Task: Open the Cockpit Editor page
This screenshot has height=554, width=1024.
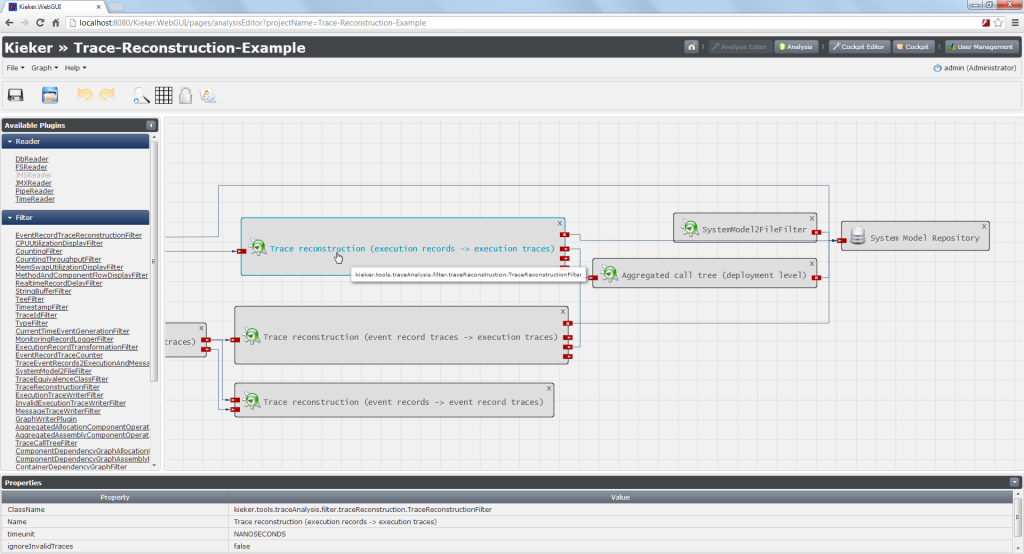Action: click(x=857, y=47)
